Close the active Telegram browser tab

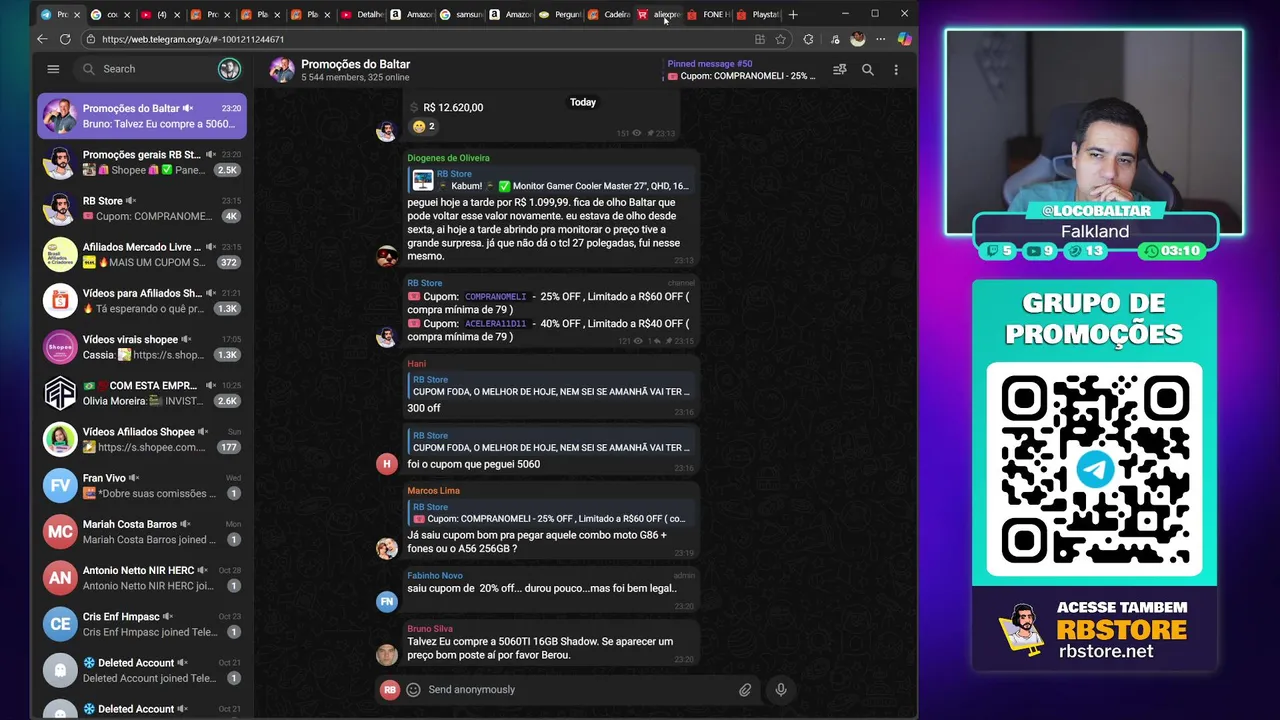click(76, 15)
